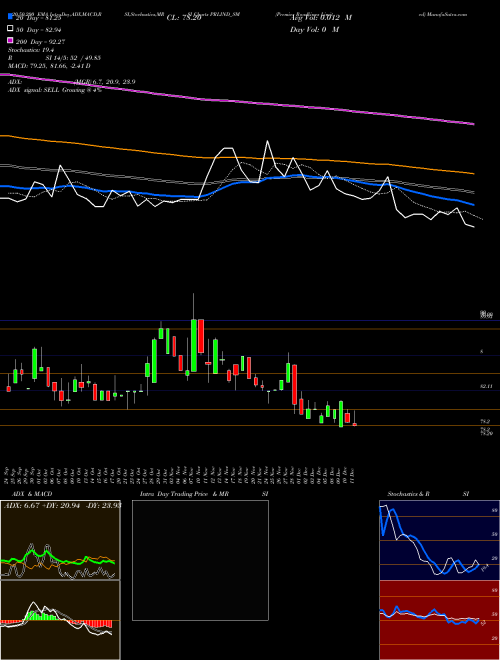The height and width of the screenshot is (660, 500).
Task: Open the blue Stochastics mini chart
Action: tap(439, 540)
